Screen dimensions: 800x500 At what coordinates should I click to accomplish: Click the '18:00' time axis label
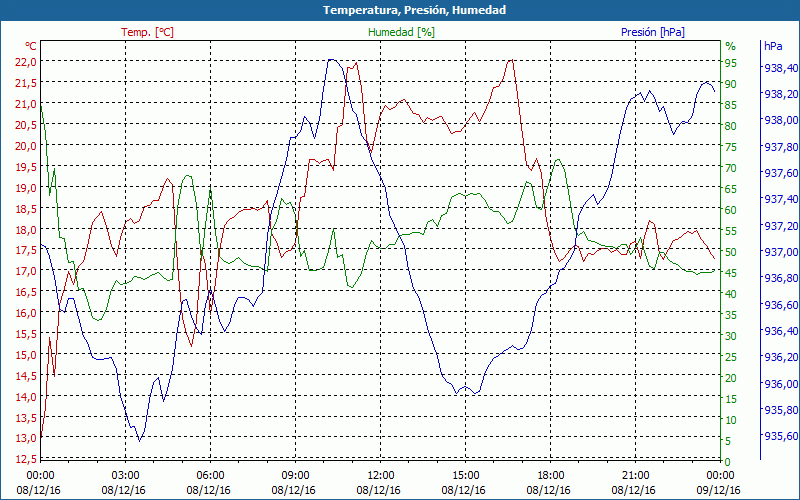pos(551,476)
